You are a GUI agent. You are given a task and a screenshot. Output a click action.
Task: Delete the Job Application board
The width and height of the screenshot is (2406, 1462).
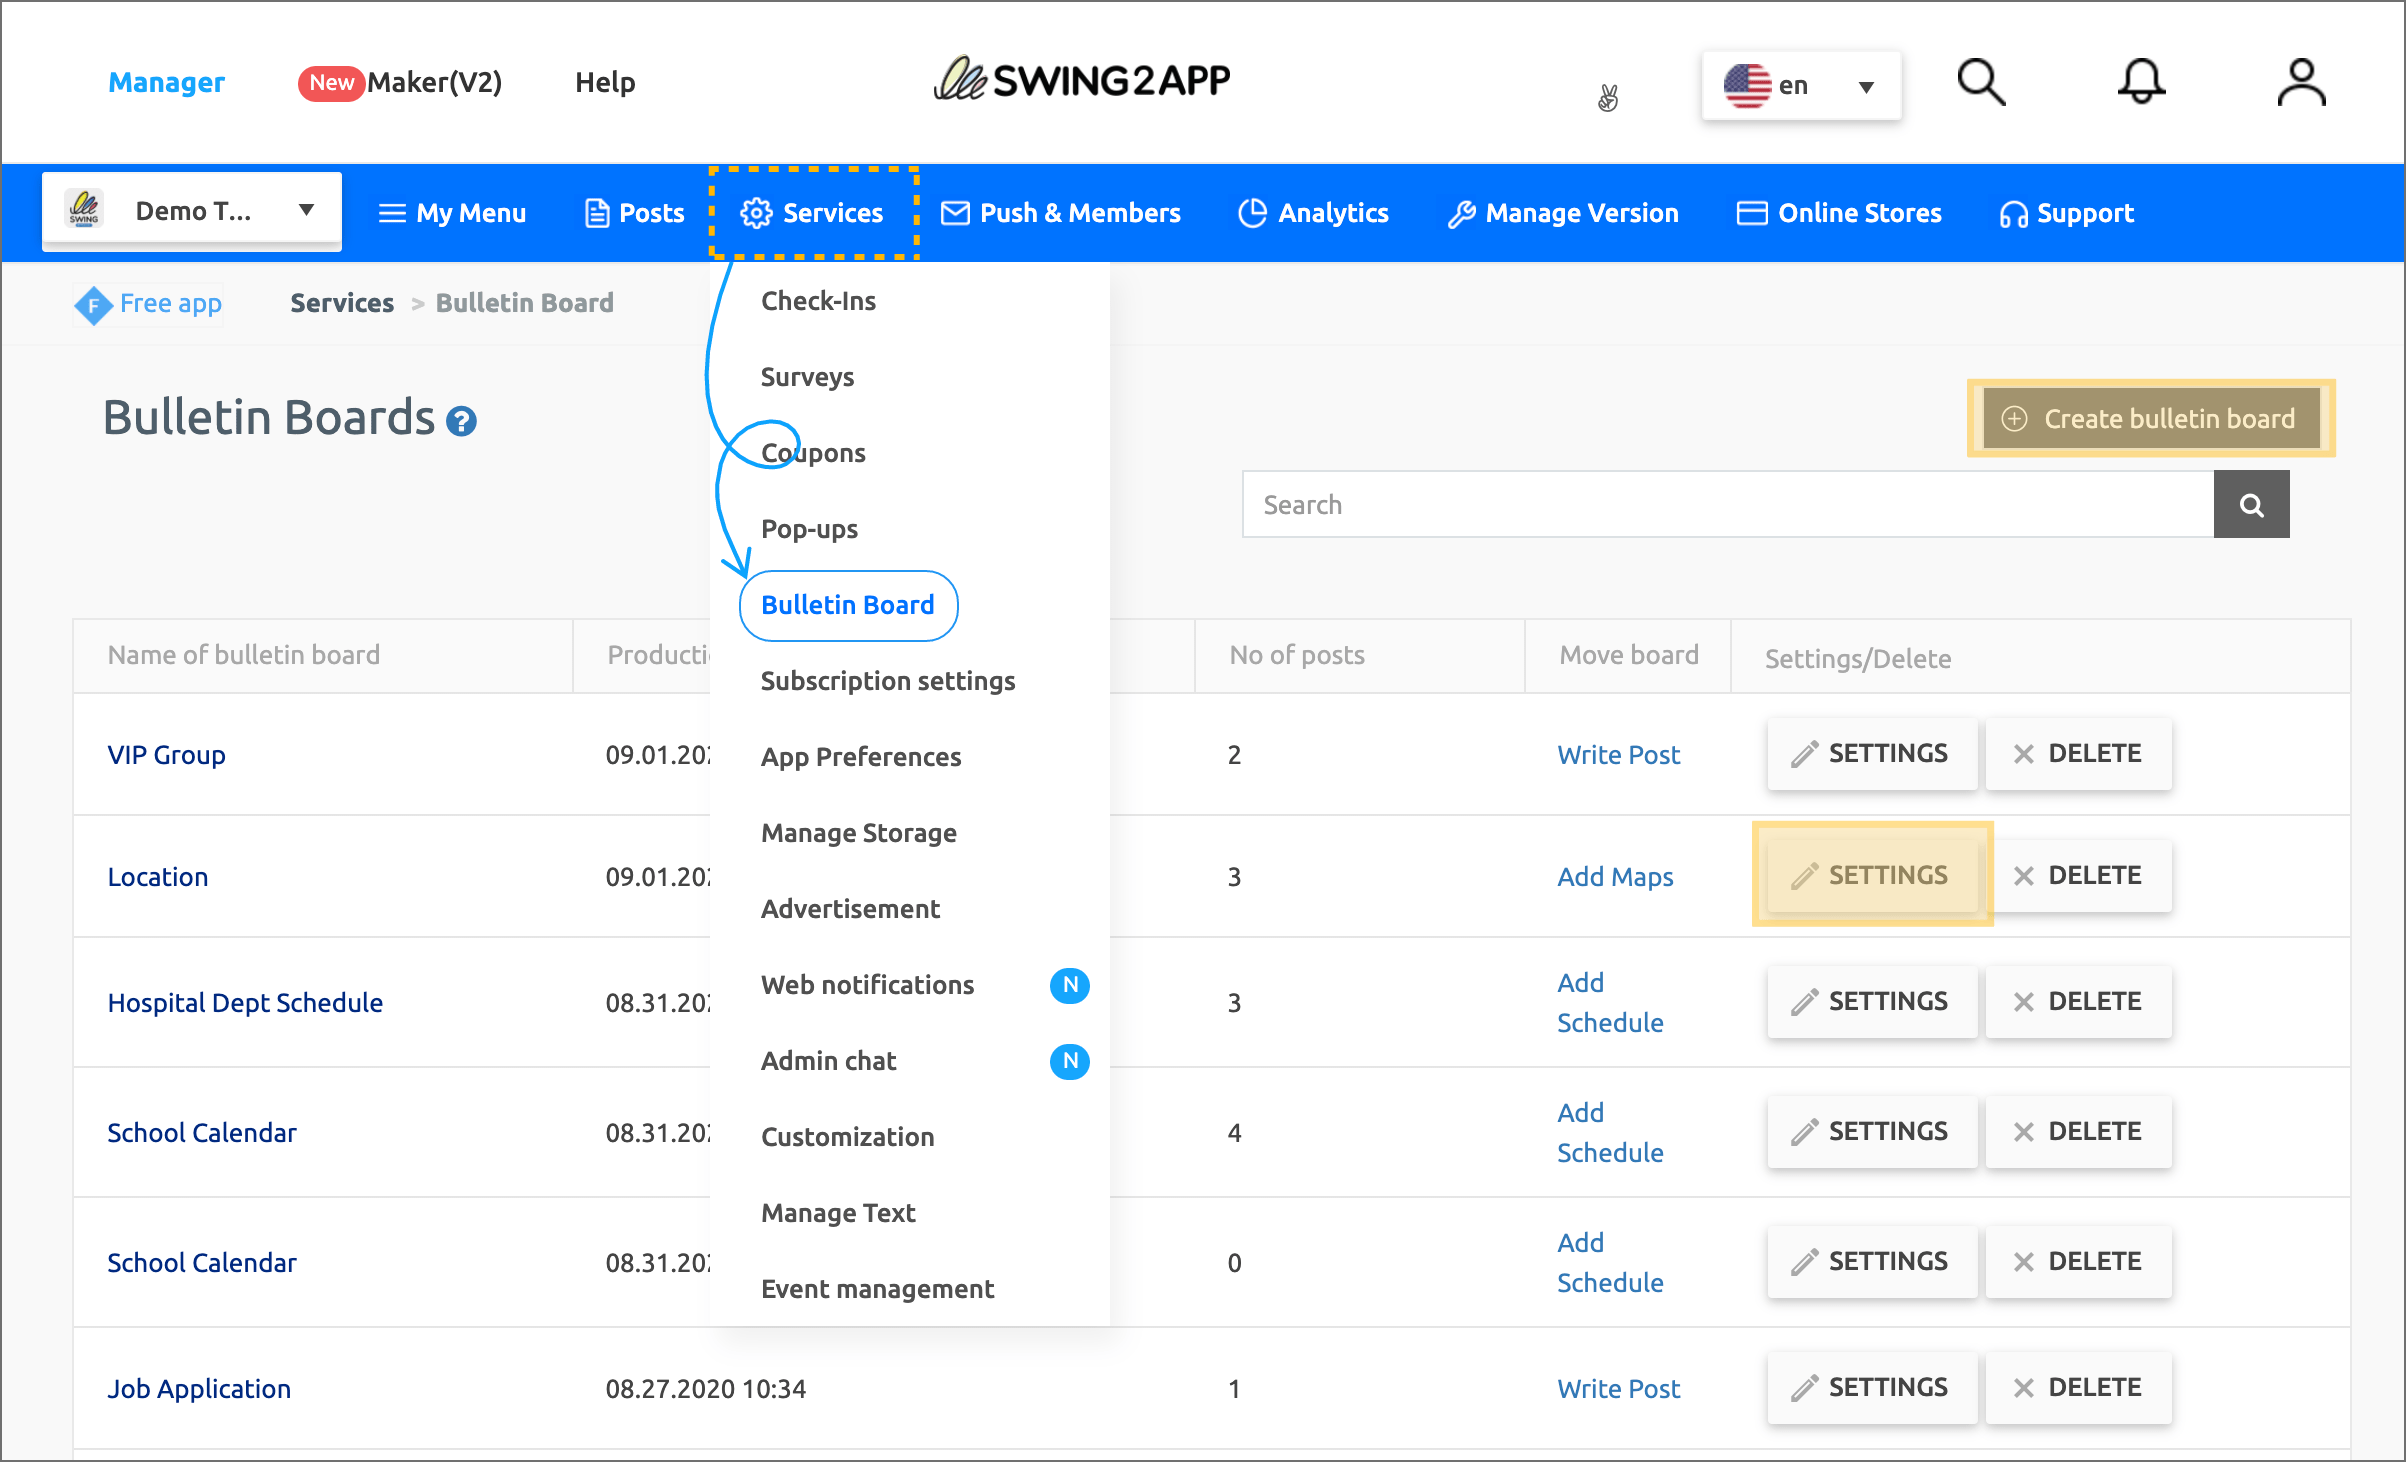click(2078, 1387)
